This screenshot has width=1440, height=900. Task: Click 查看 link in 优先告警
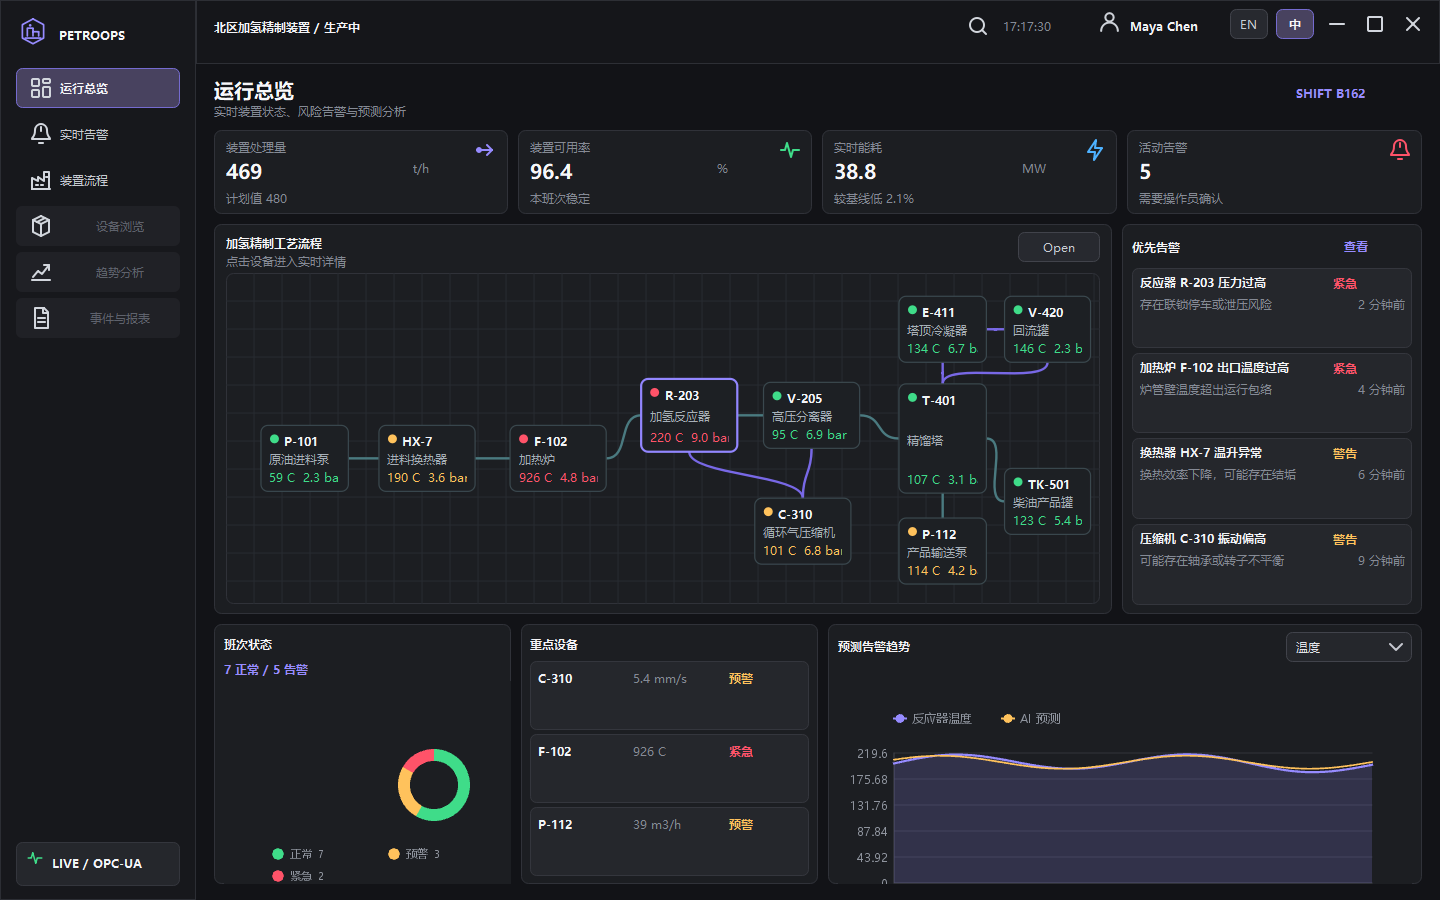tap(1356, 247)
